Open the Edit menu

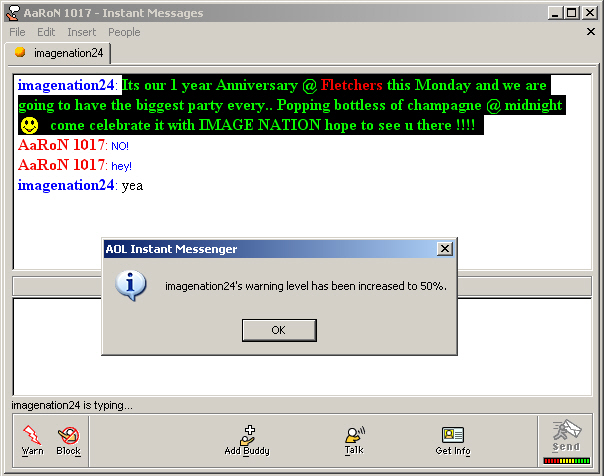[x=46, y=32]
